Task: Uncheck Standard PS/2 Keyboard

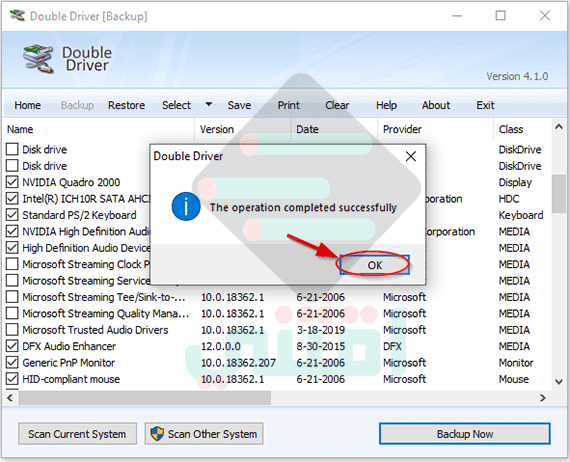Action: point(12,215)
